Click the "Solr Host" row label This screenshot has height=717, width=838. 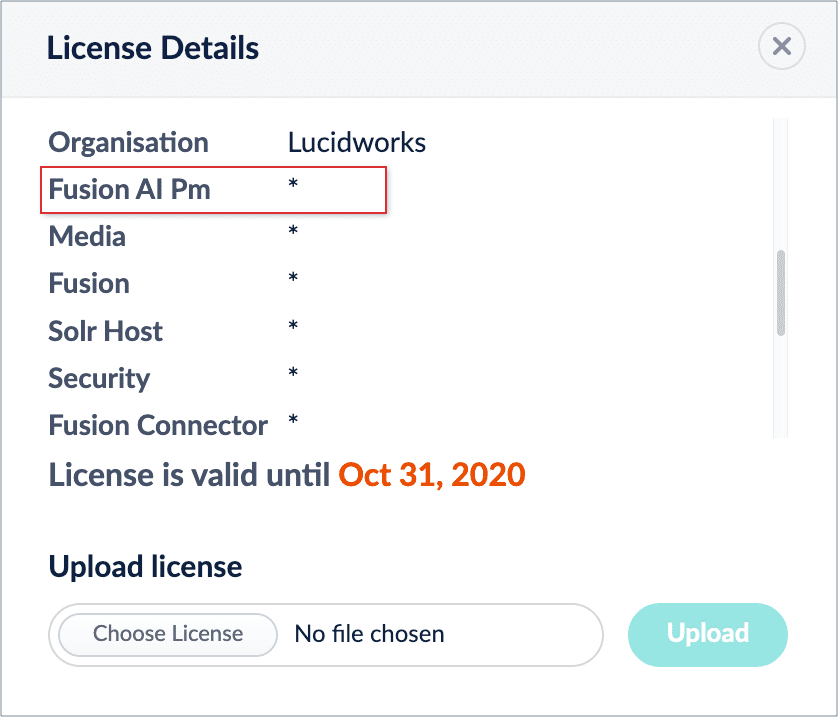(x=105, y=331)
